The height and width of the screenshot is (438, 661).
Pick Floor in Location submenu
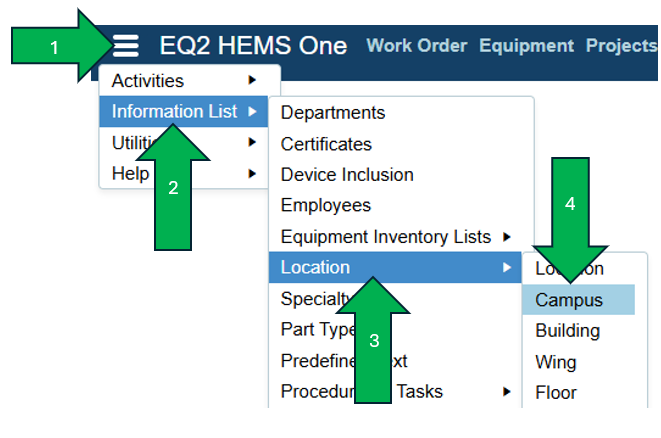tap(556, 393)
